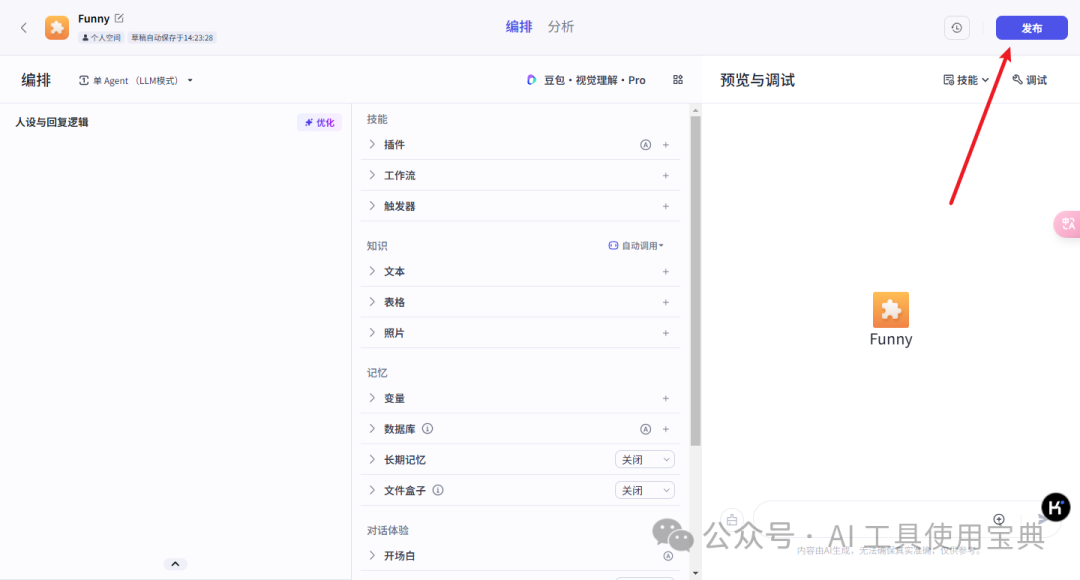Click the grid layout icon beside model
The height and width of the screenshot is (580, 1080).
coord(678,80)
